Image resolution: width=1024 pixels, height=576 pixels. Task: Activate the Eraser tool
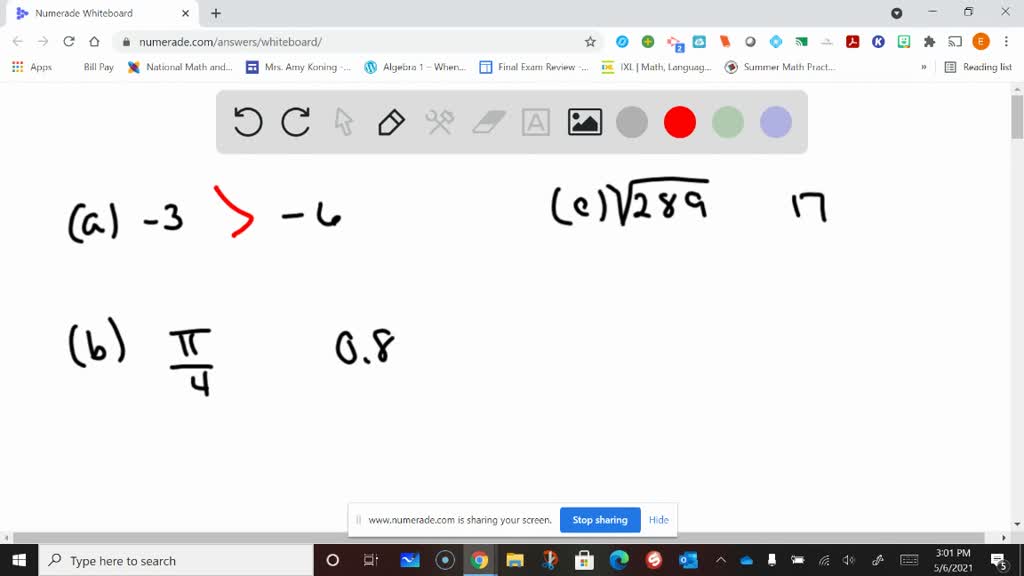coord(487,121)
